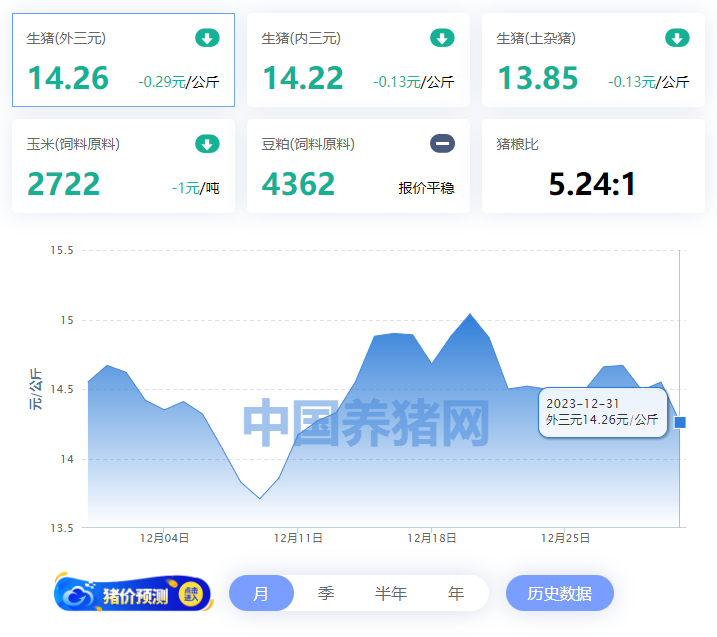717x637 pixels.
Task: Click the 5.24:1 ratio value
Action: coord(592,184)
